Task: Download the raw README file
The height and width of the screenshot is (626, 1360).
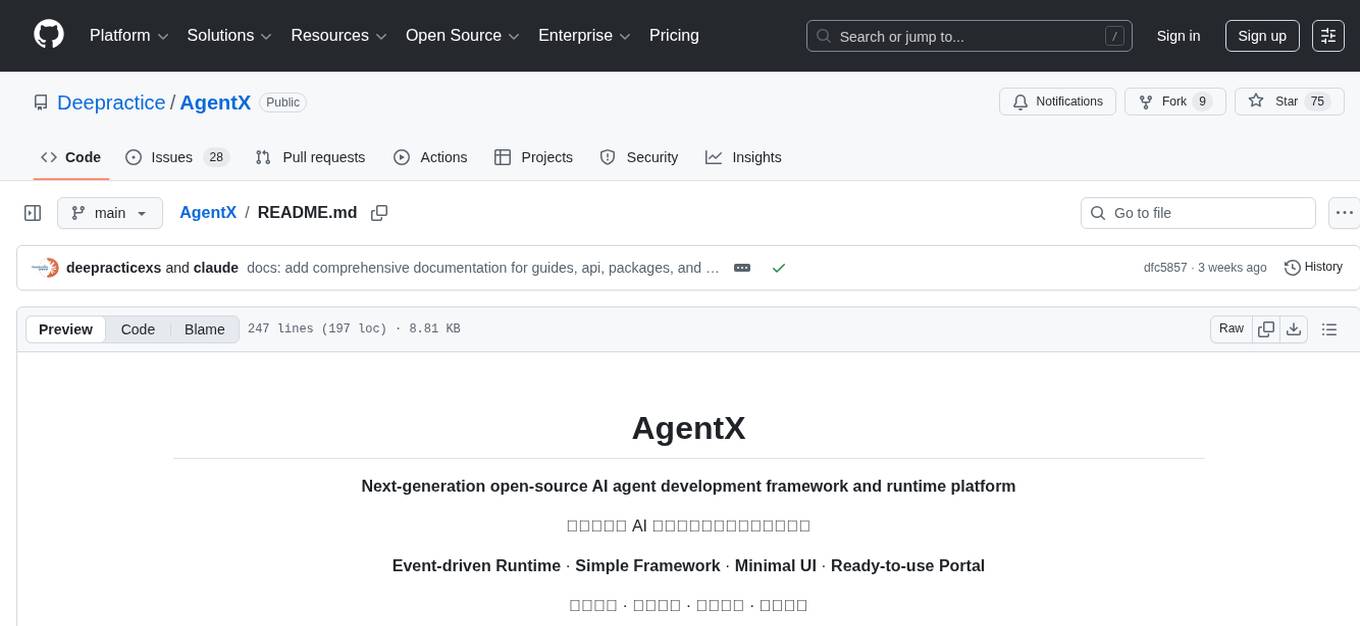Action: tap(1294, 328)
